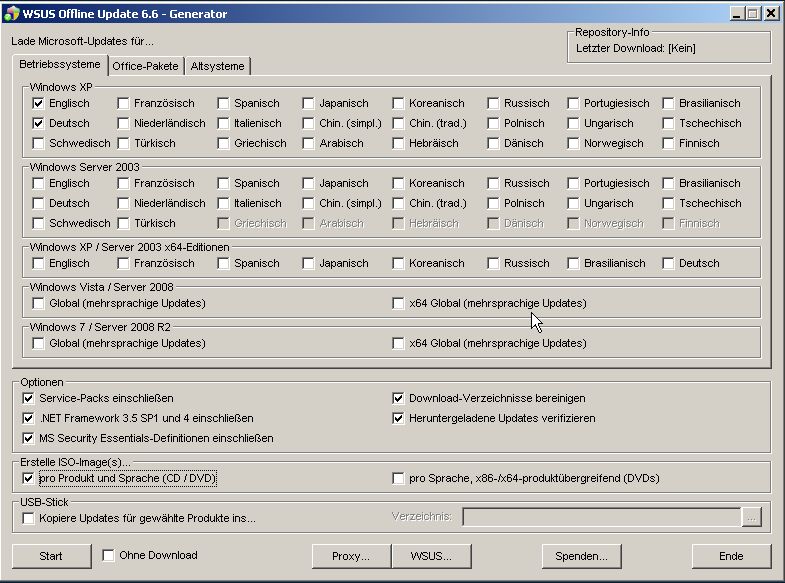Disable Heruntergeladene Updates verifizieren

(399, 418)
